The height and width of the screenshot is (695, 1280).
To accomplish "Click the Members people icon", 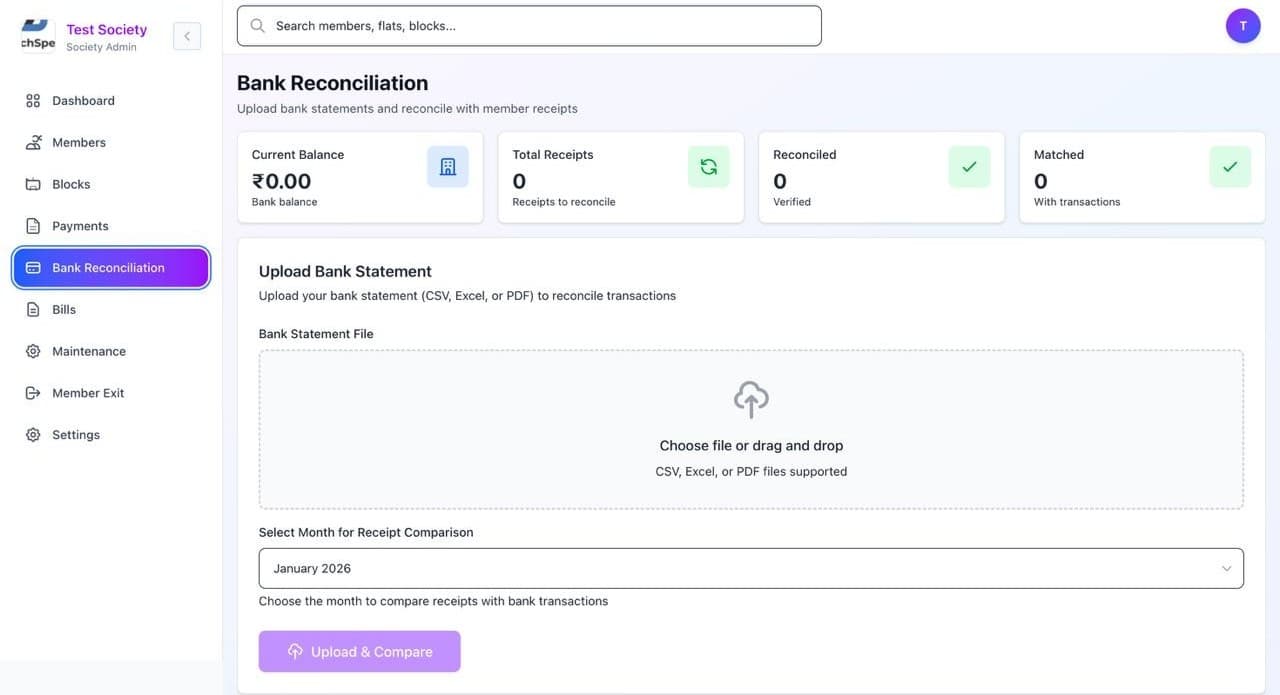I will click(x=33, y=143).
